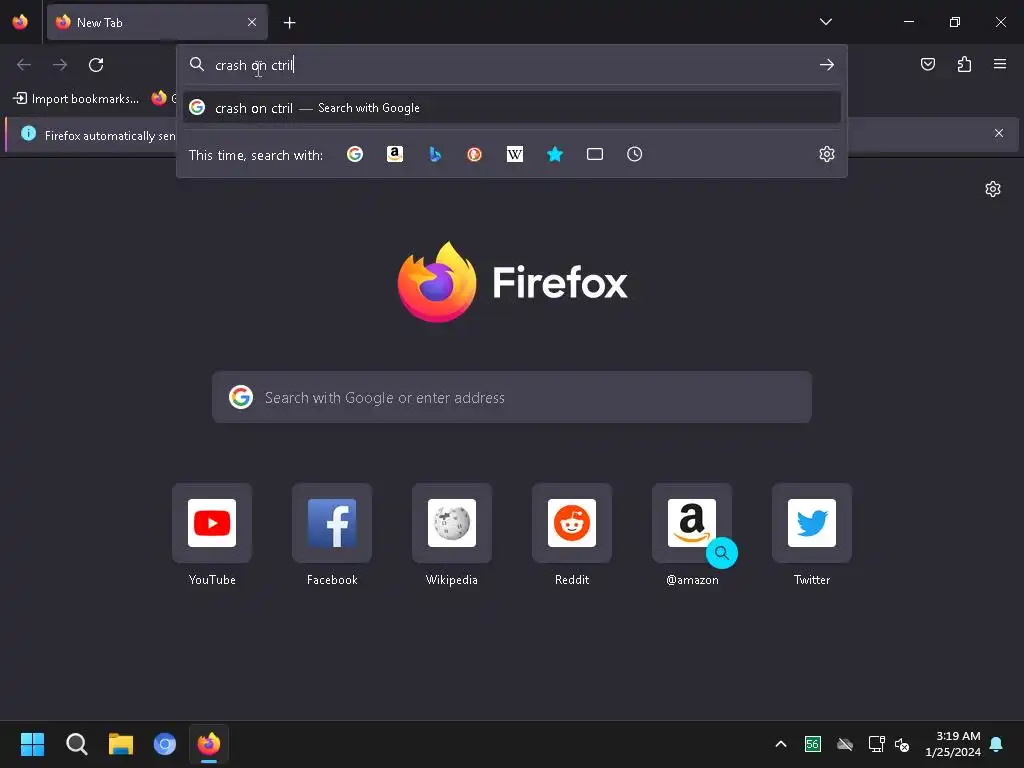Open the Windows Start menu
Viewport: 1024px width, 768px height.
[32, 744]
